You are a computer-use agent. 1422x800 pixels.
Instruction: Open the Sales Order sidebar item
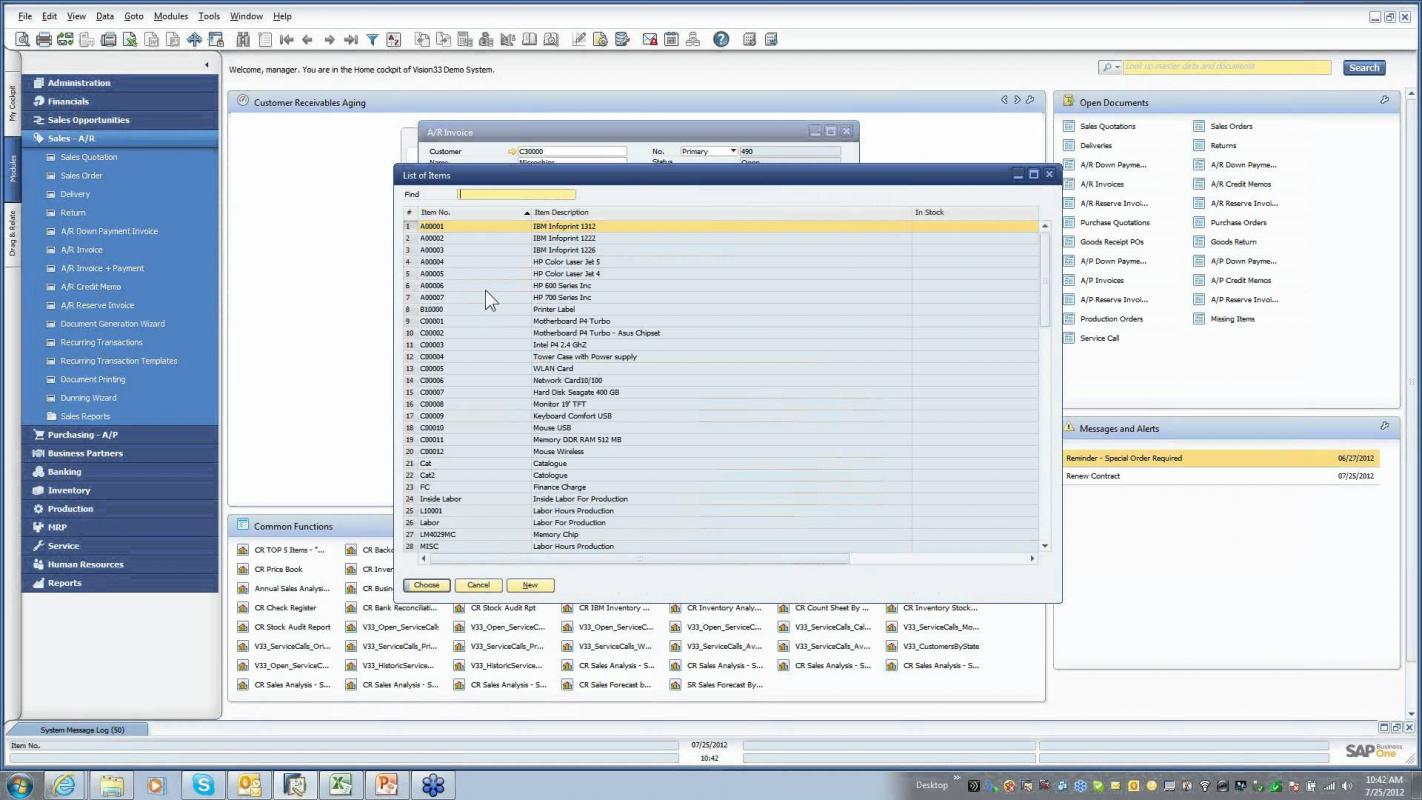(x=82, y=176)
